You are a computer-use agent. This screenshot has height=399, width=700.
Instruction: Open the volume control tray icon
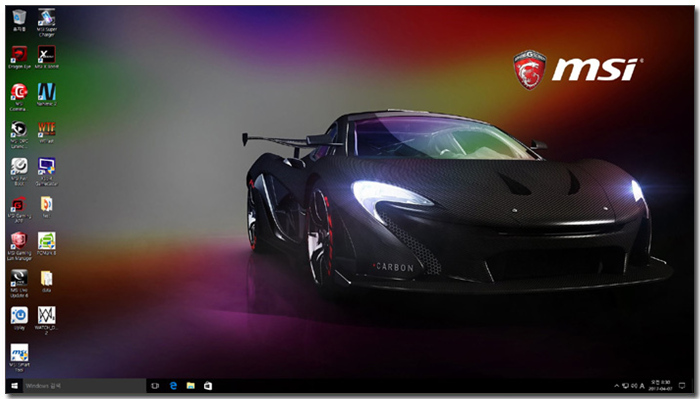tap(634, 386)
